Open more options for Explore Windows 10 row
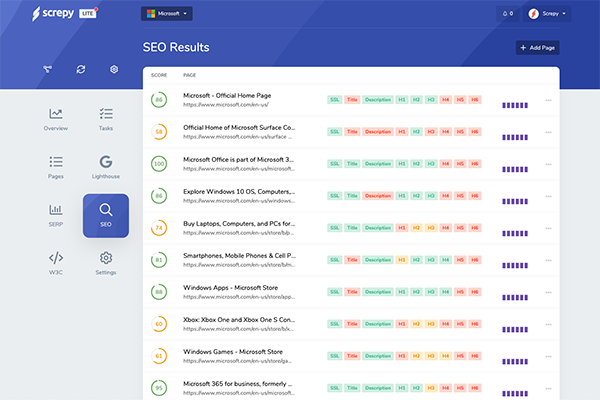 tap(548, 196)
